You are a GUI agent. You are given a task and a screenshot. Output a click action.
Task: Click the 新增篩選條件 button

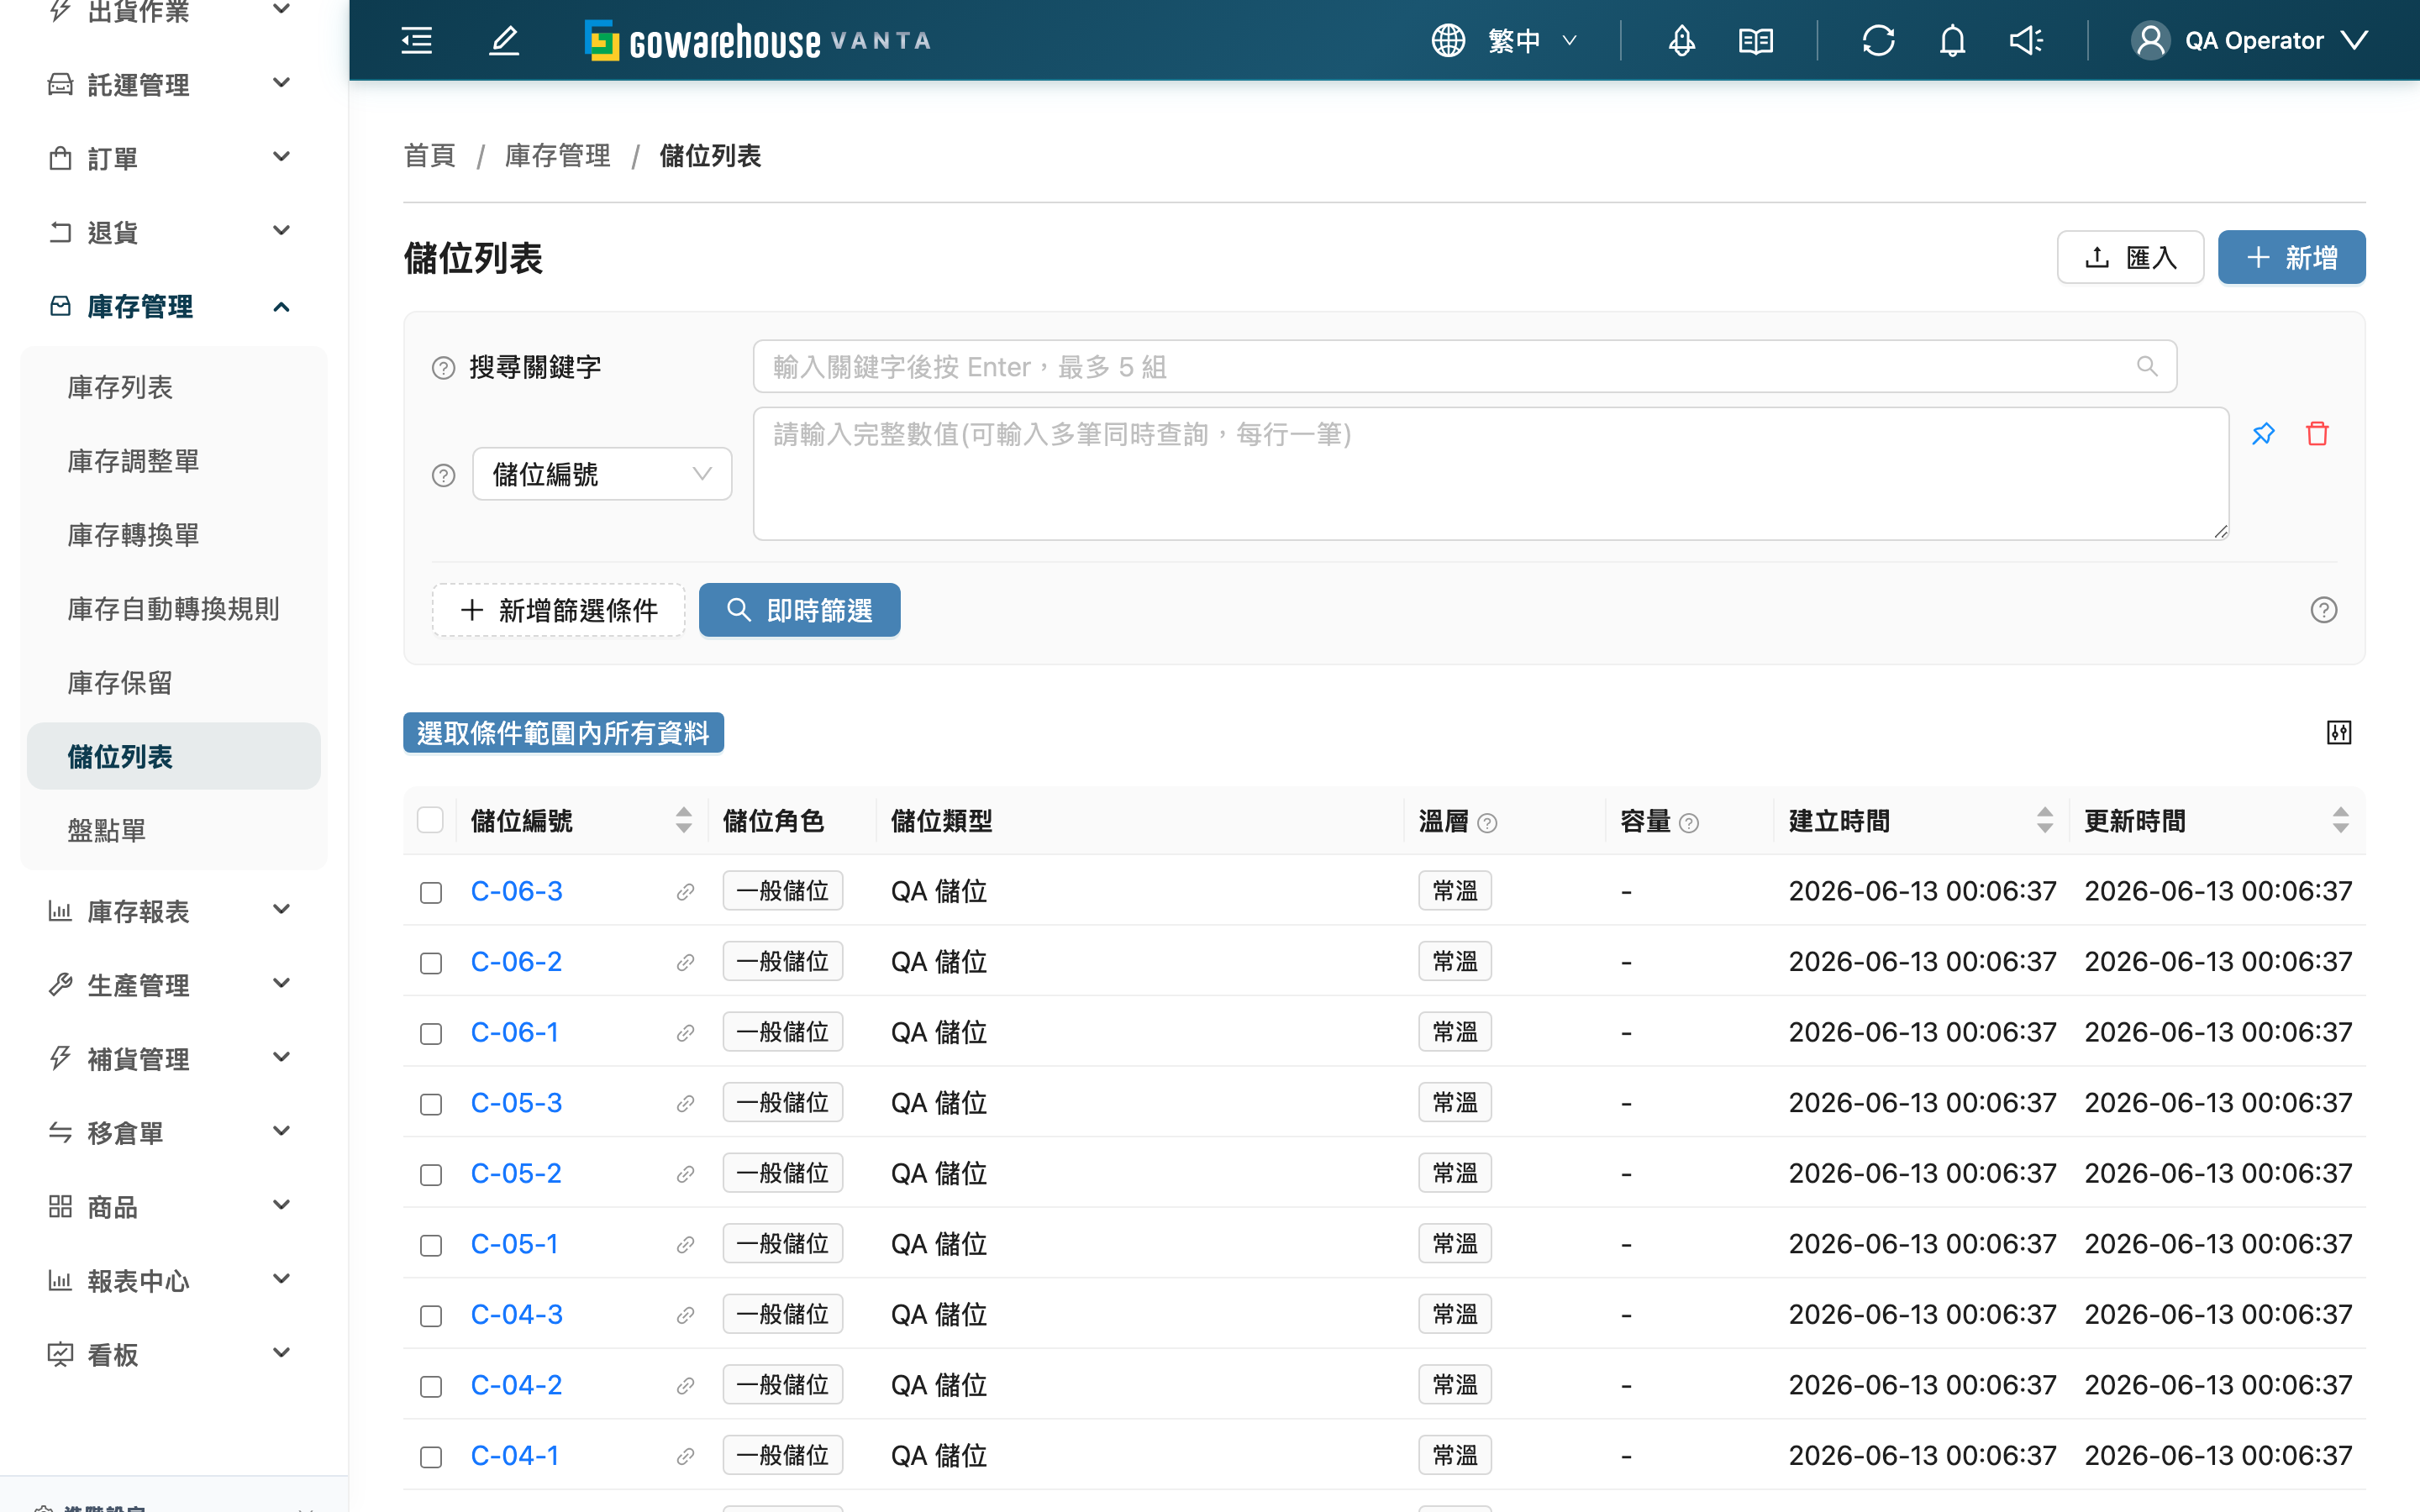pos(558,610)
